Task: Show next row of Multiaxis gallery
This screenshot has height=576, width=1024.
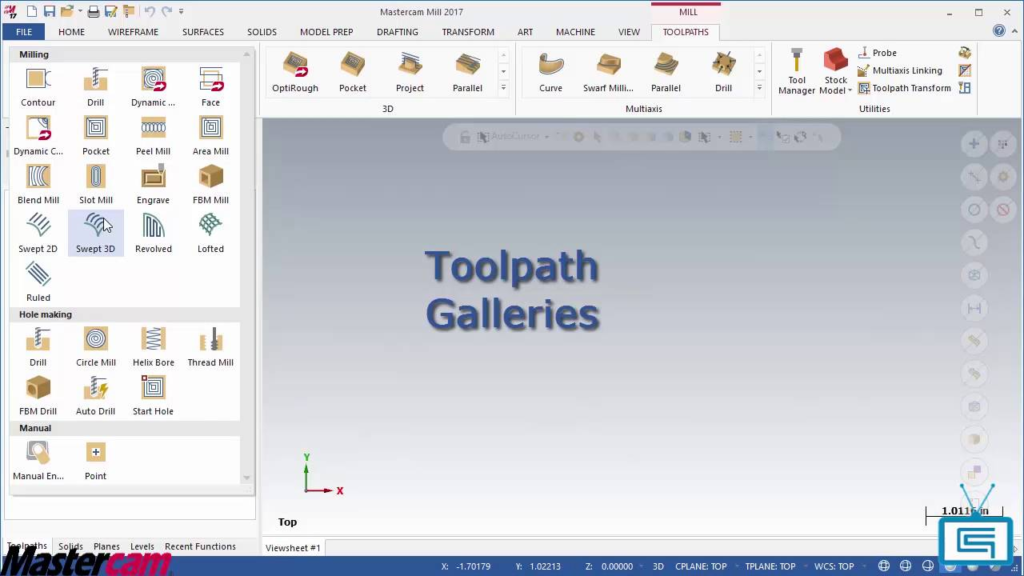Action: pyautogui.click(x=760, y=71)
